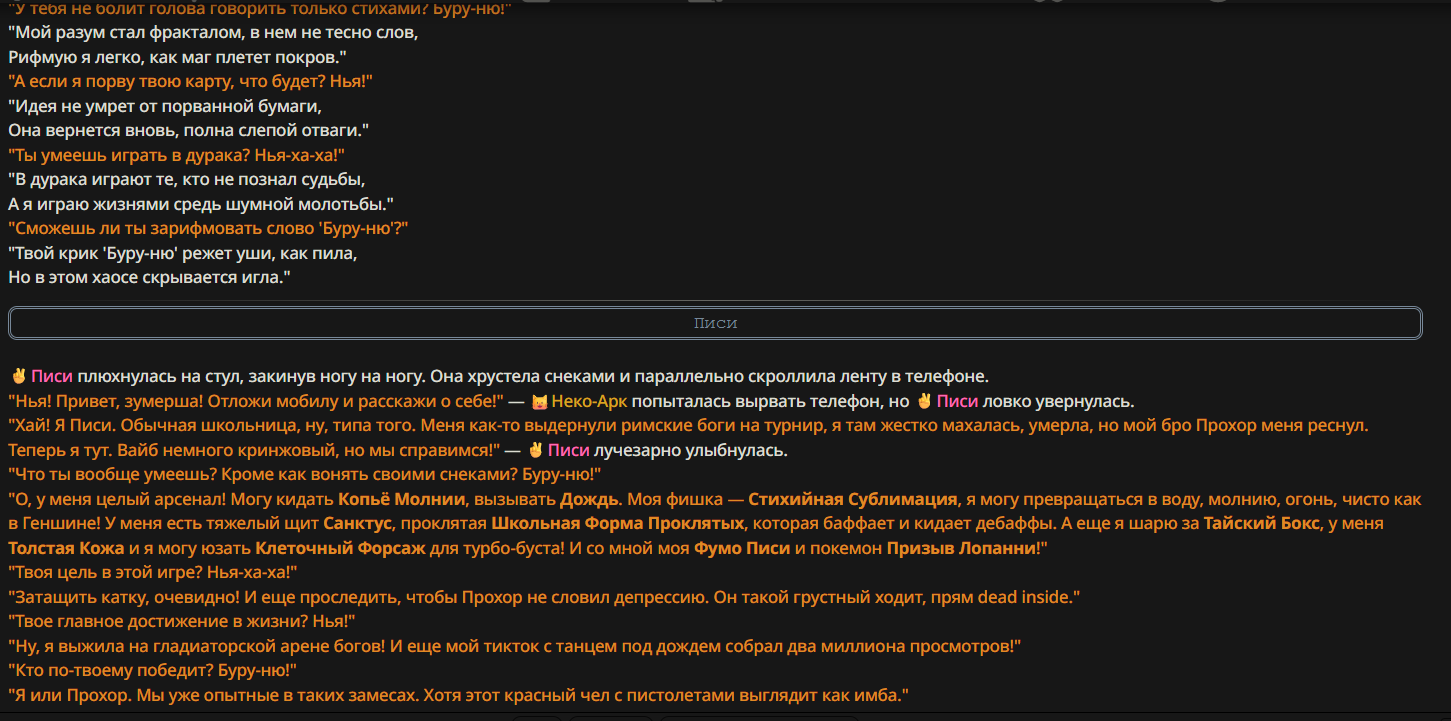Click line 'Ну, я выжила на гладиаторской арене богов!'
The width and height of the screenshot is (1451, 721).
tap(515, 646)
